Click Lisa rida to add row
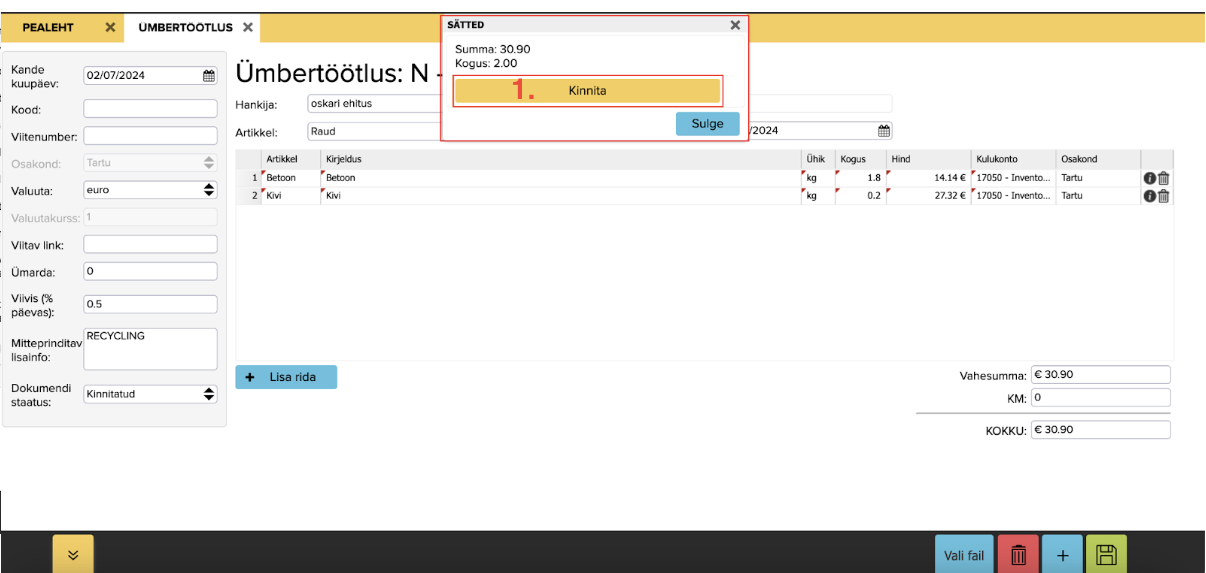The height and width of the screenshot is (573, 1206). coord(286,377)
